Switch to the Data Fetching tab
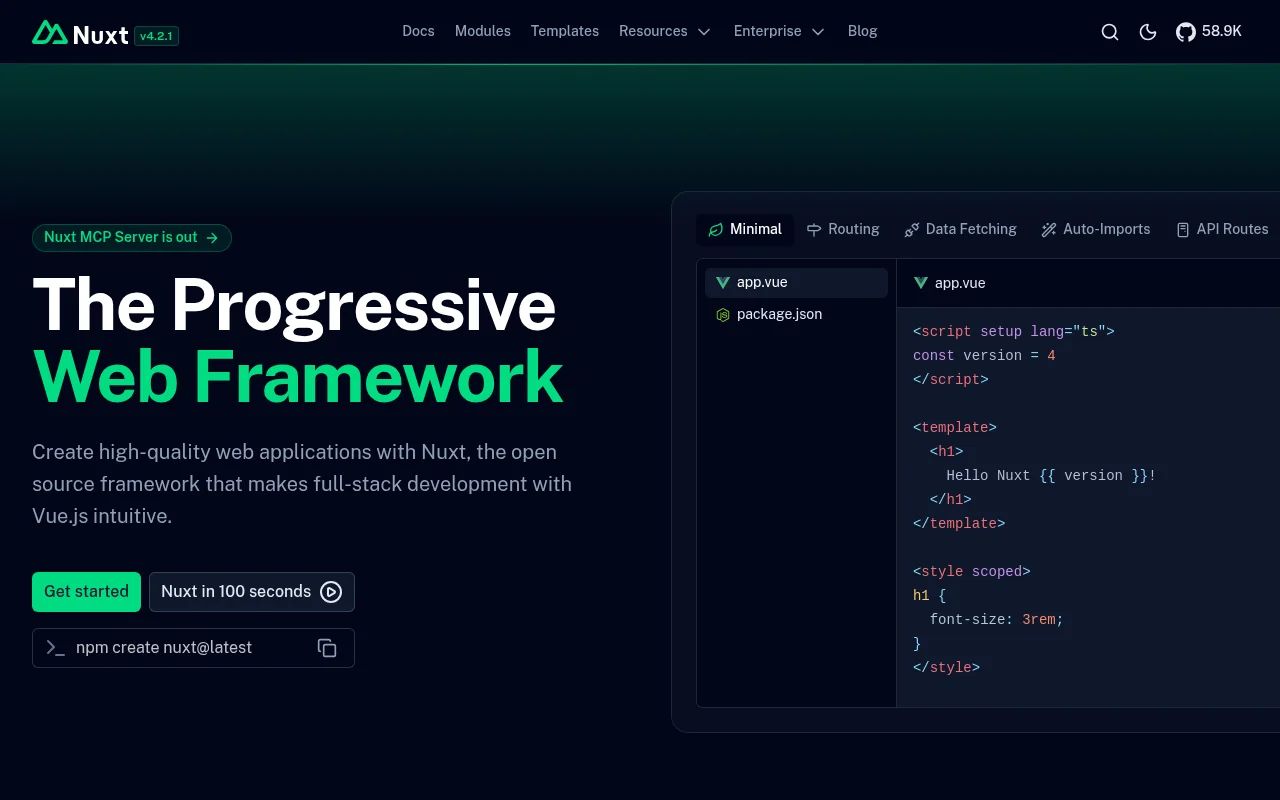1280x800 pixels. pyautogui.click(x=960, y=229)
